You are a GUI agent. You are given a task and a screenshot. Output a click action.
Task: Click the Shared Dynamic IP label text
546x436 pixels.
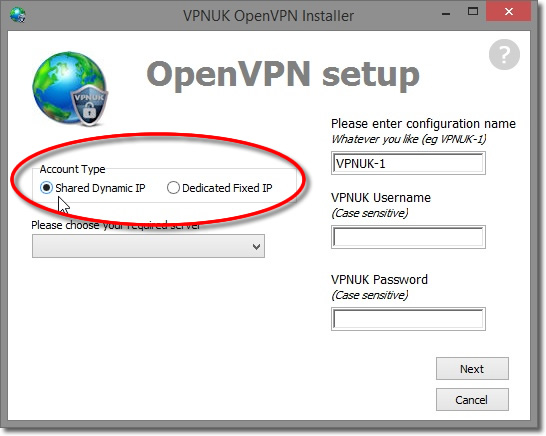pyautogui.click(x=100, y=188)
